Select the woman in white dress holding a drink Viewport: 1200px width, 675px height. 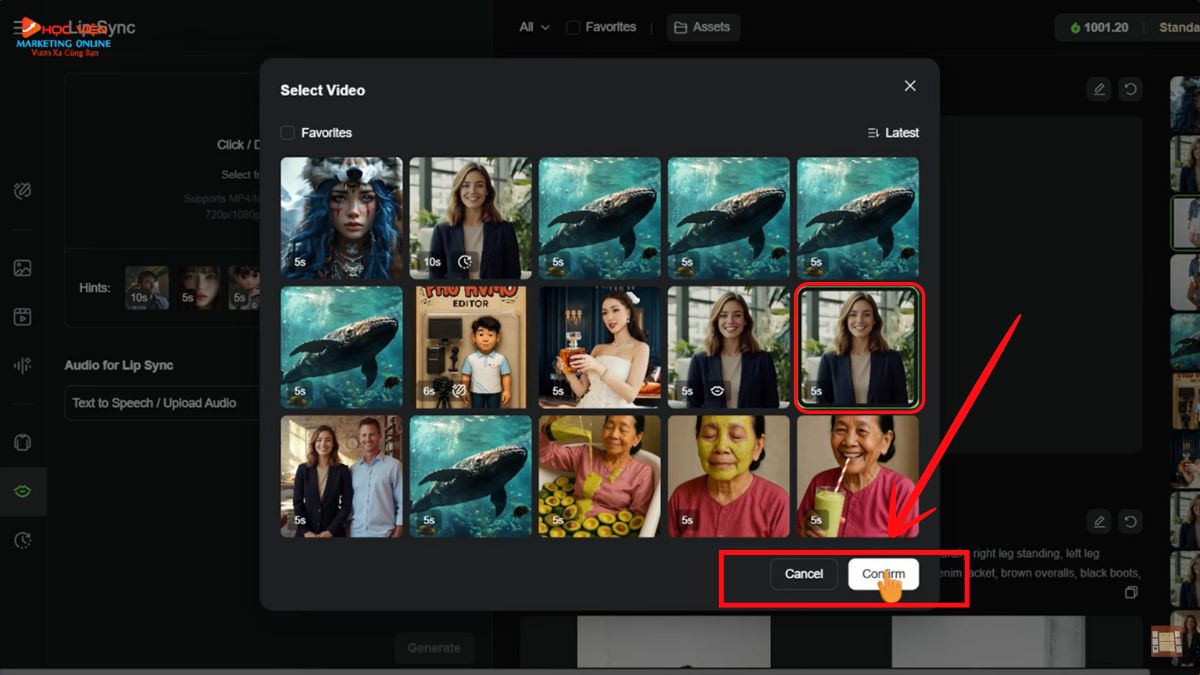tap(600, 347)
